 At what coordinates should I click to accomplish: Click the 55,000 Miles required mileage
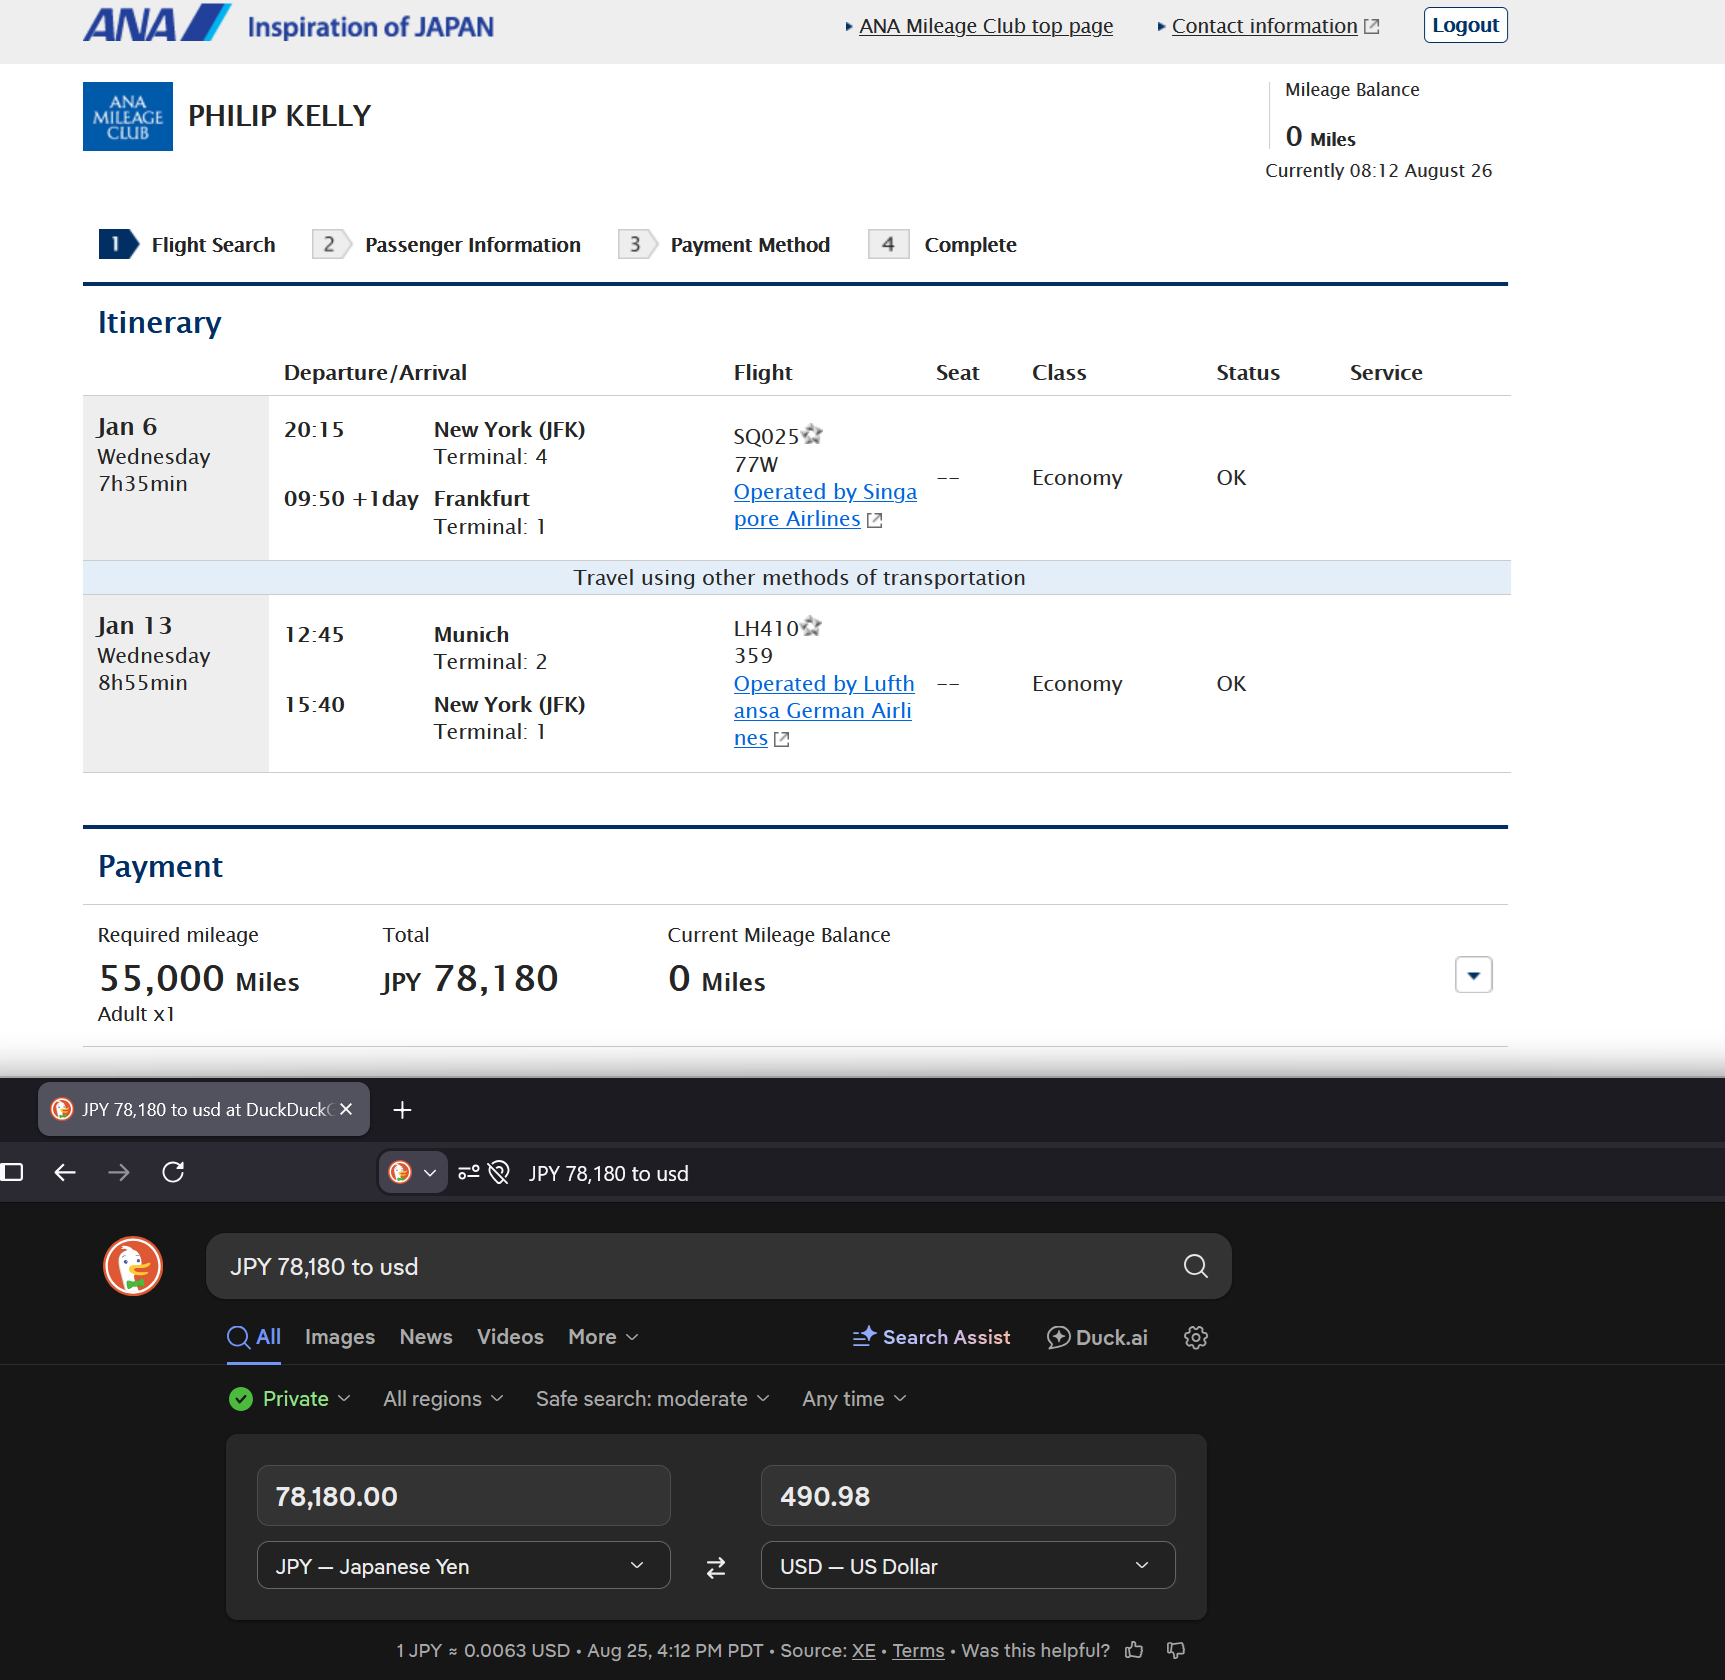point(199,979)
